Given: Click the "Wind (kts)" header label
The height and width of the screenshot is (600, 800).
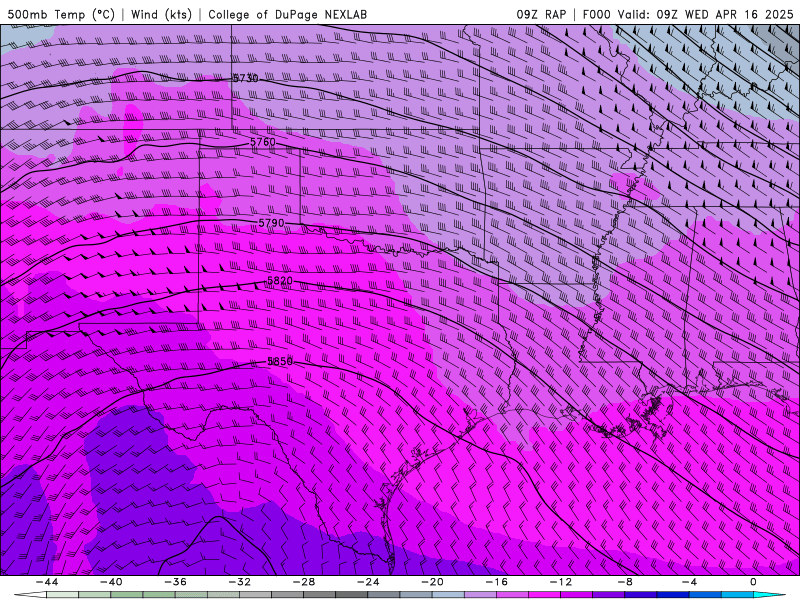Looking at the screenshot, I should pyautogui.click(x=161, y=14).
